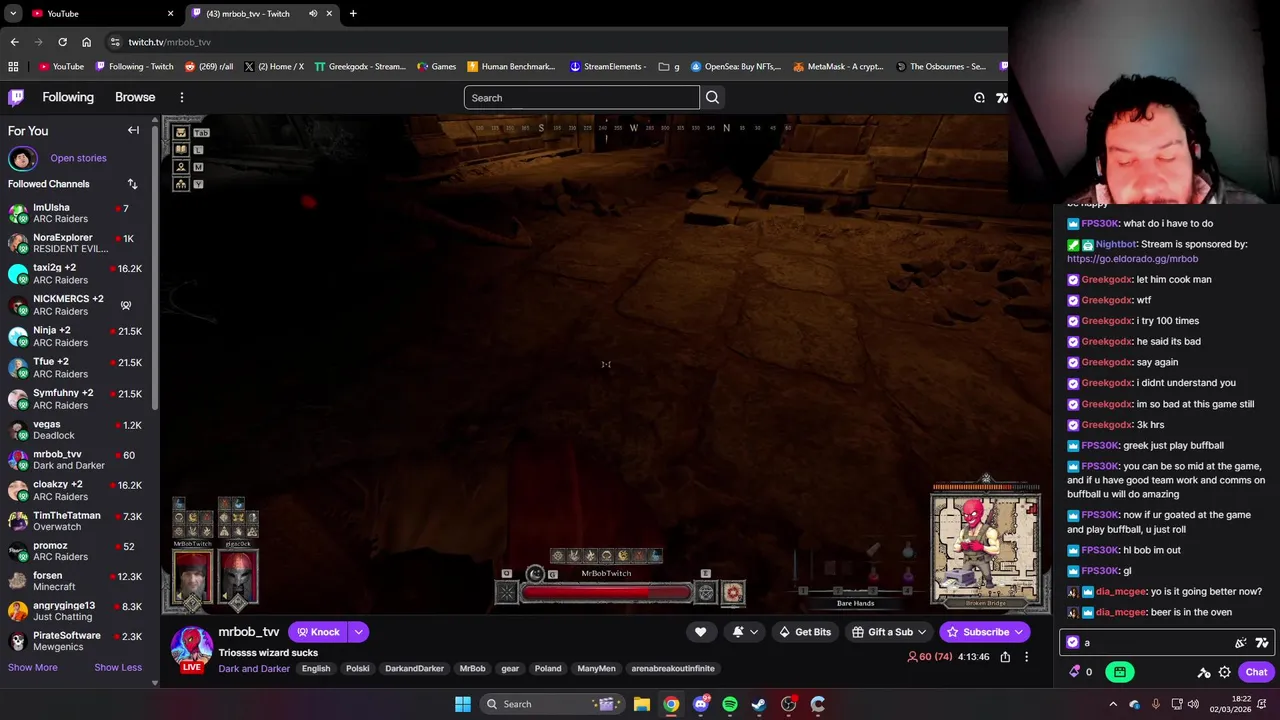The image size is (1280, 720).
Task: Click Windows Start button
Action: click(463, 704)
